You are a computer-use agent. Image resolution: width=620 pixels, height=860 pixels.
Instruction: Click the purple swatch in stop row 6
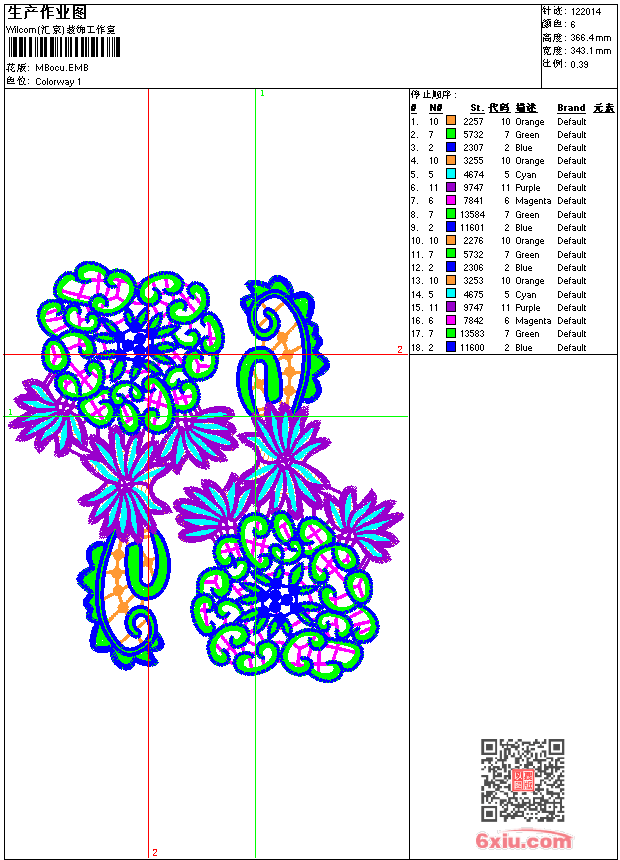451,187
